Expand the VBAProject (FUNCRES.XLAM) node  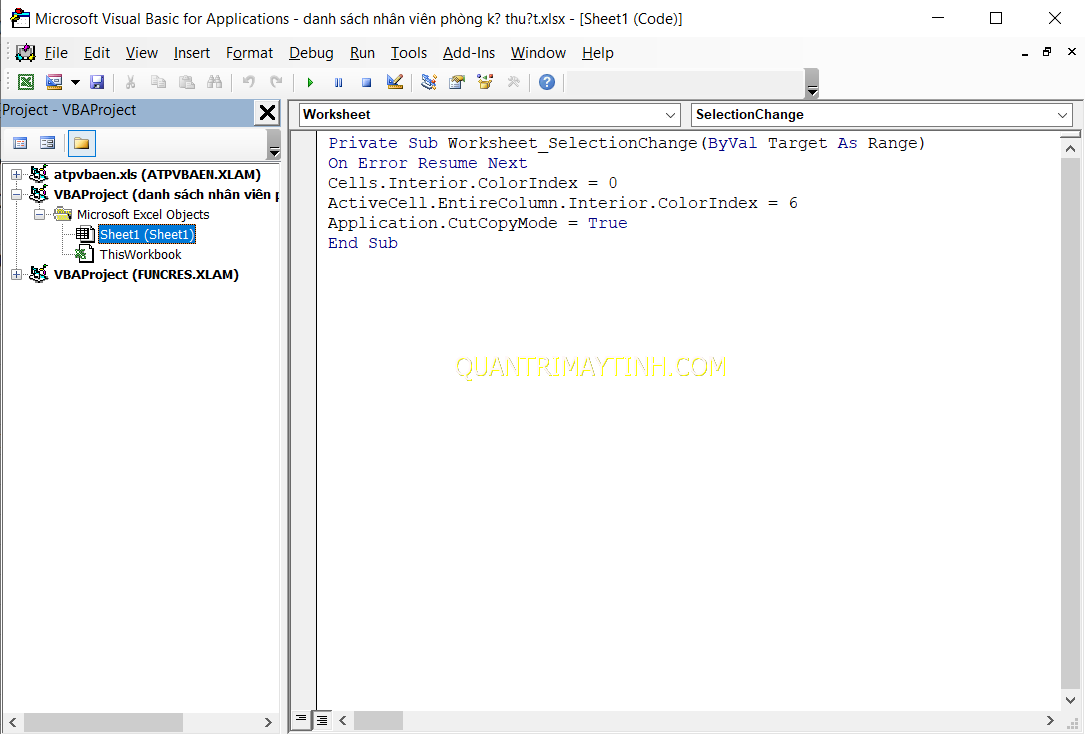(17, 275)
